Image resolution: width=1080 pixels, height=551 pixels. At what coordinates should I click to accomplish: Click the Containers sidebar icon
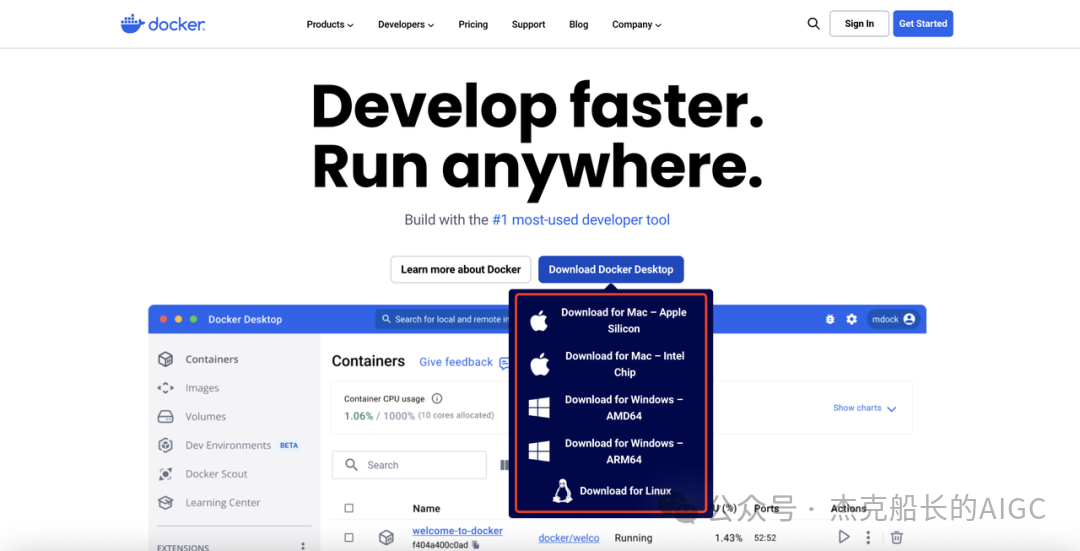click(x=165, y=359)
